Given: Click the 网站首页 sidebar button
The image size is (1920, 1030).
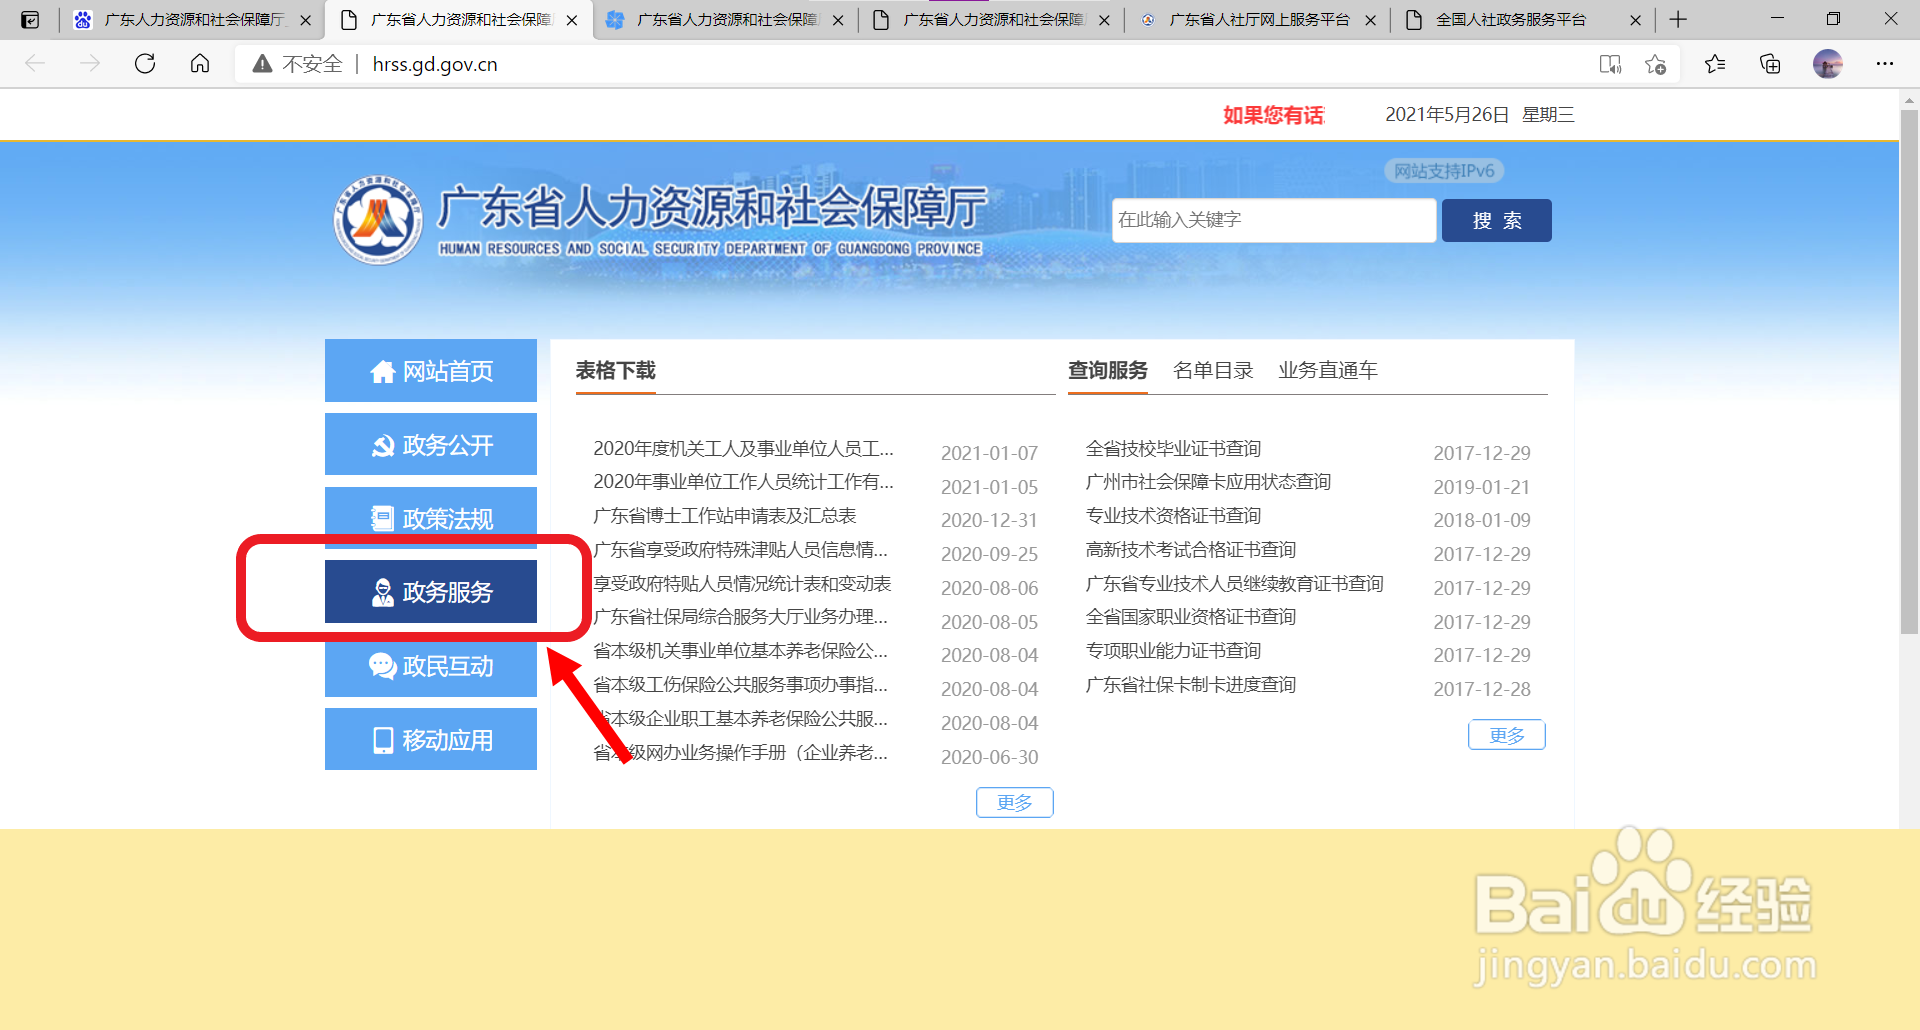Looking at the screenshot, I should [x=431, y=371].
